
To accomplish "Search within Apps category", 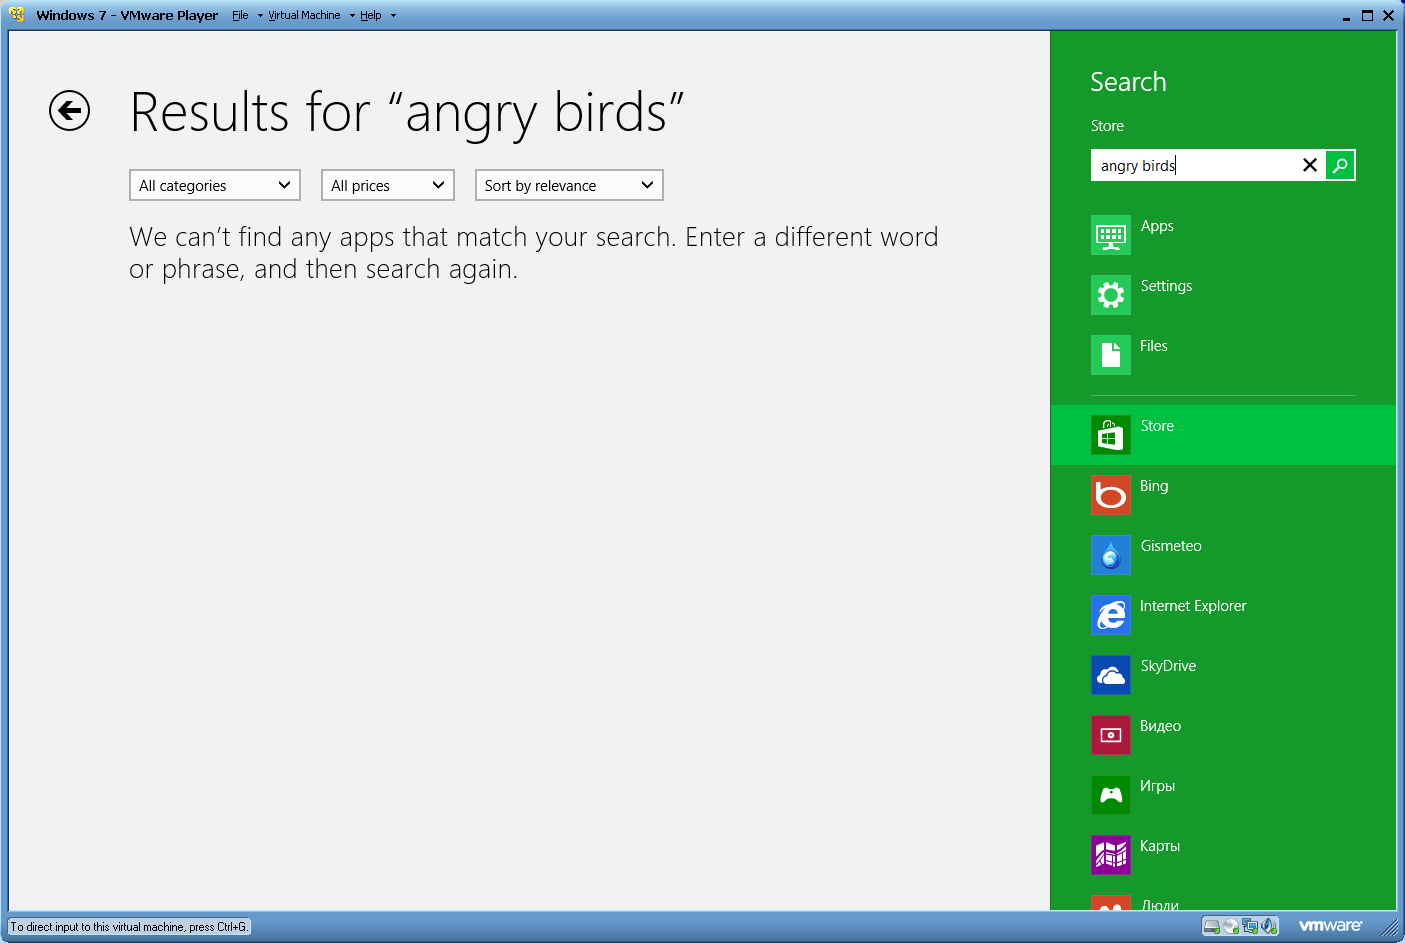I will click(x=1110, y=235).
